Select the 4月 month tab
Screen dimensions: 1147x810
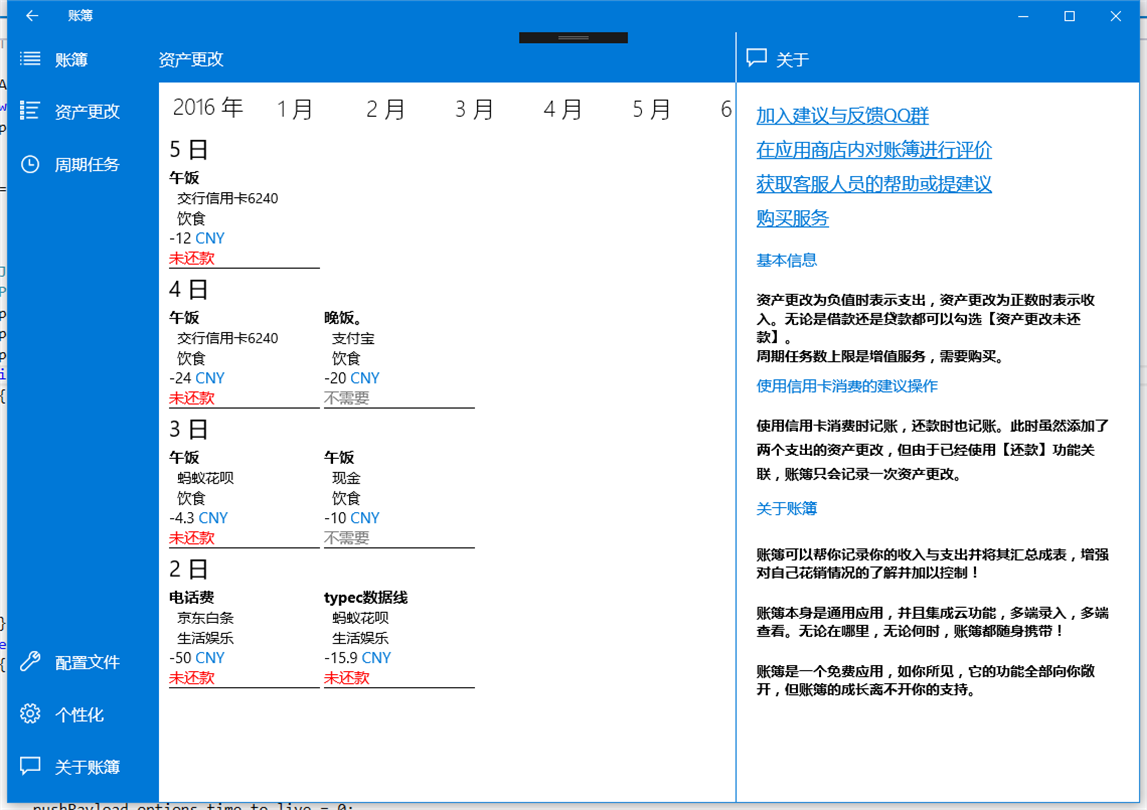coord(563,109)
